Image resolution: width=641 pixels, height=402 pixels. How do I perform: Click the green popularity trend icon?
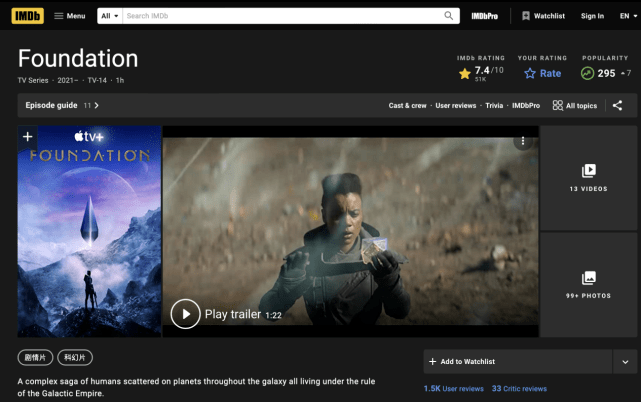[587, 74]
